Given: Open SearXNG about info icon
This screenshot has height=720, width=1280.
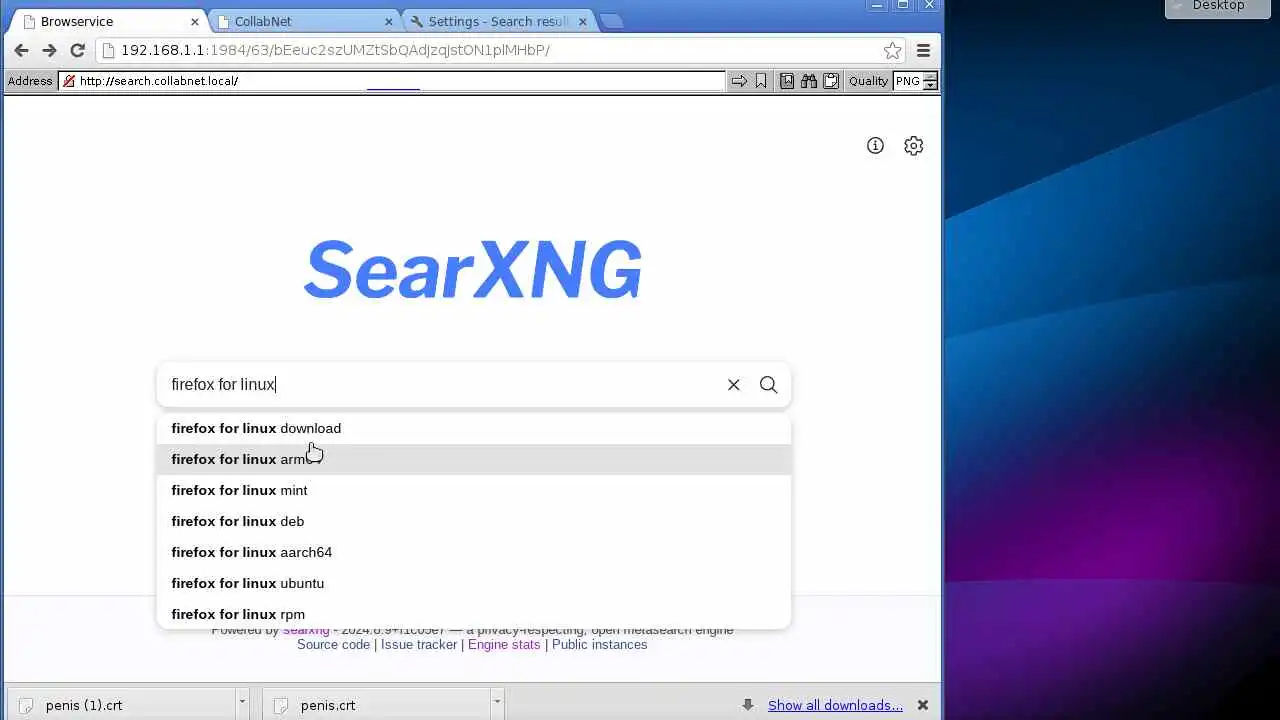Looking at the screenshot, I should pos(875,146).
